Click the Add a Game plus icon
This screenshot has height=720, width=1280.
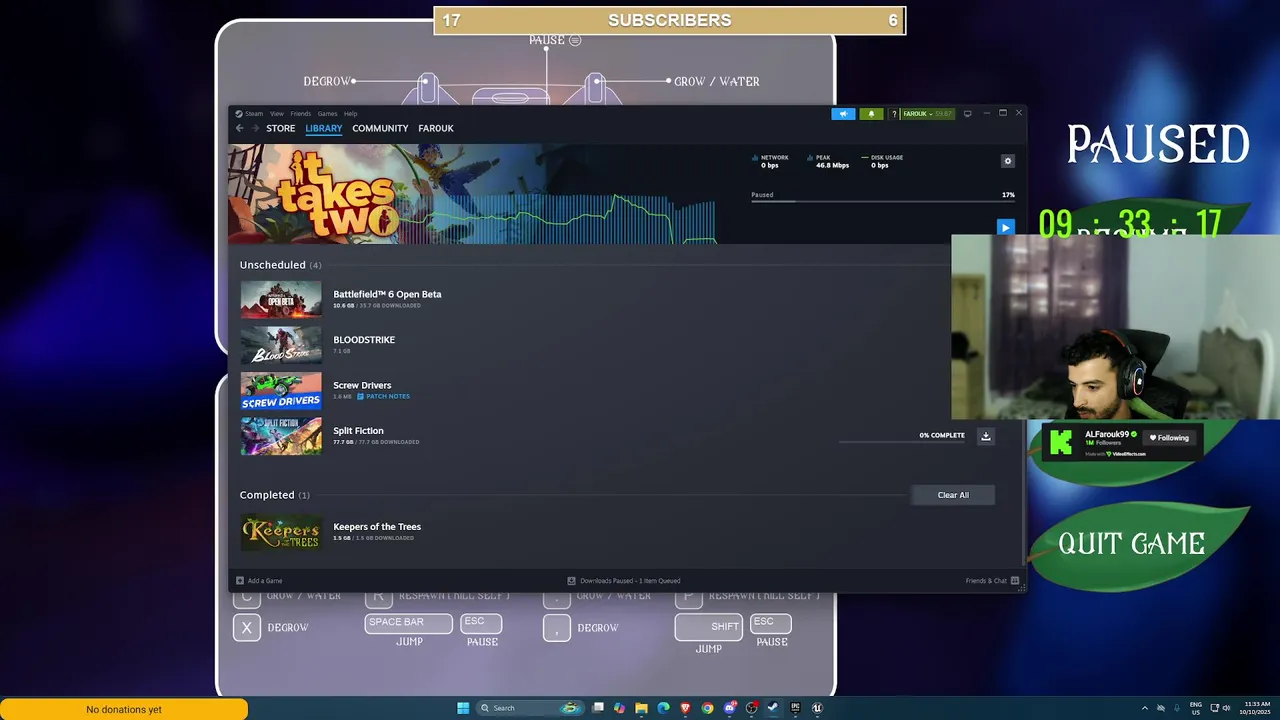(240, 581)
